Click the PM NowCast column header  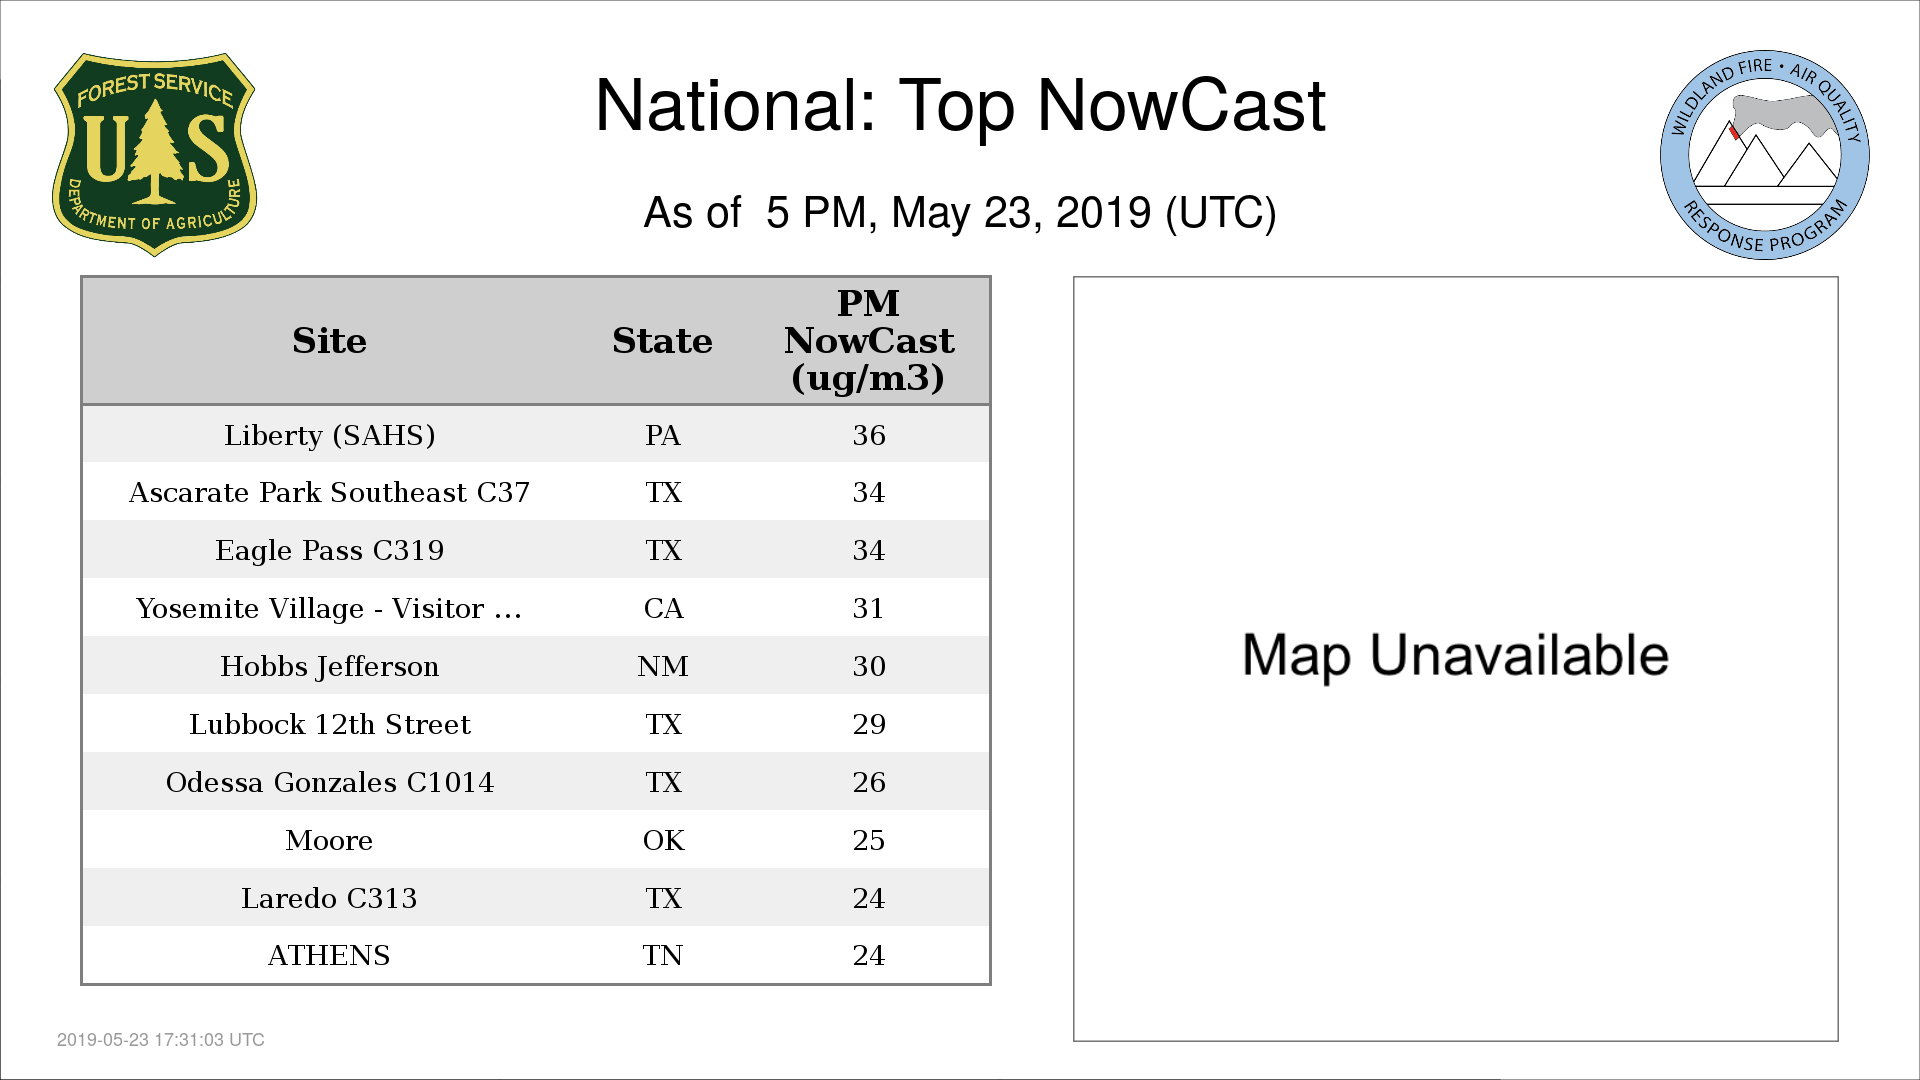click(x=868, y=341)
